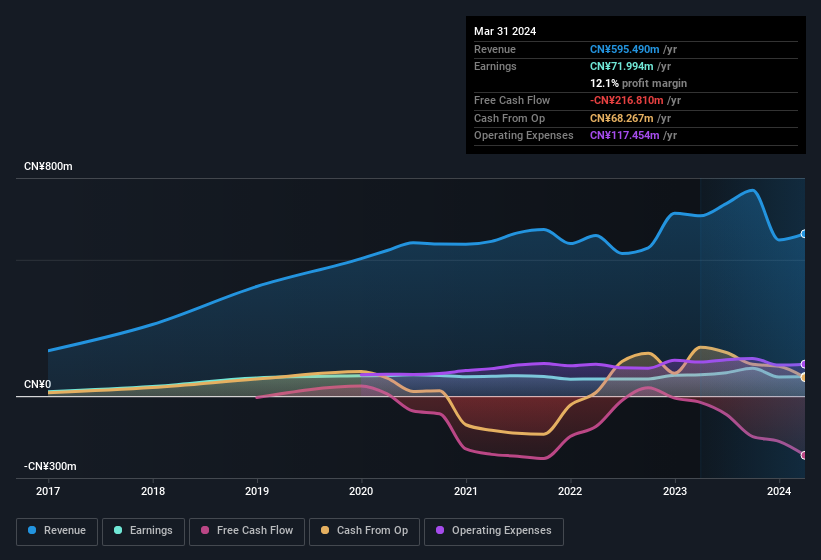This screenshot has width=821, height=560.
Task: Toggle the Operating Expenses legend button
Action: pos(494,531)
